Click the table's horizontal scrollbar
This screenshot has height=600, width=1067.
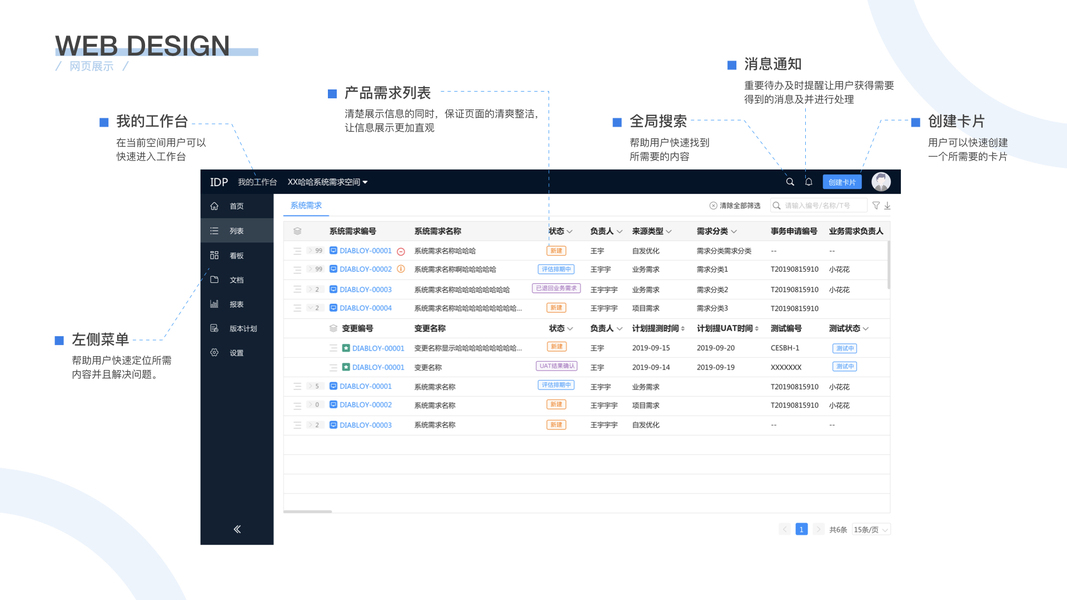(x=308, y=512)
